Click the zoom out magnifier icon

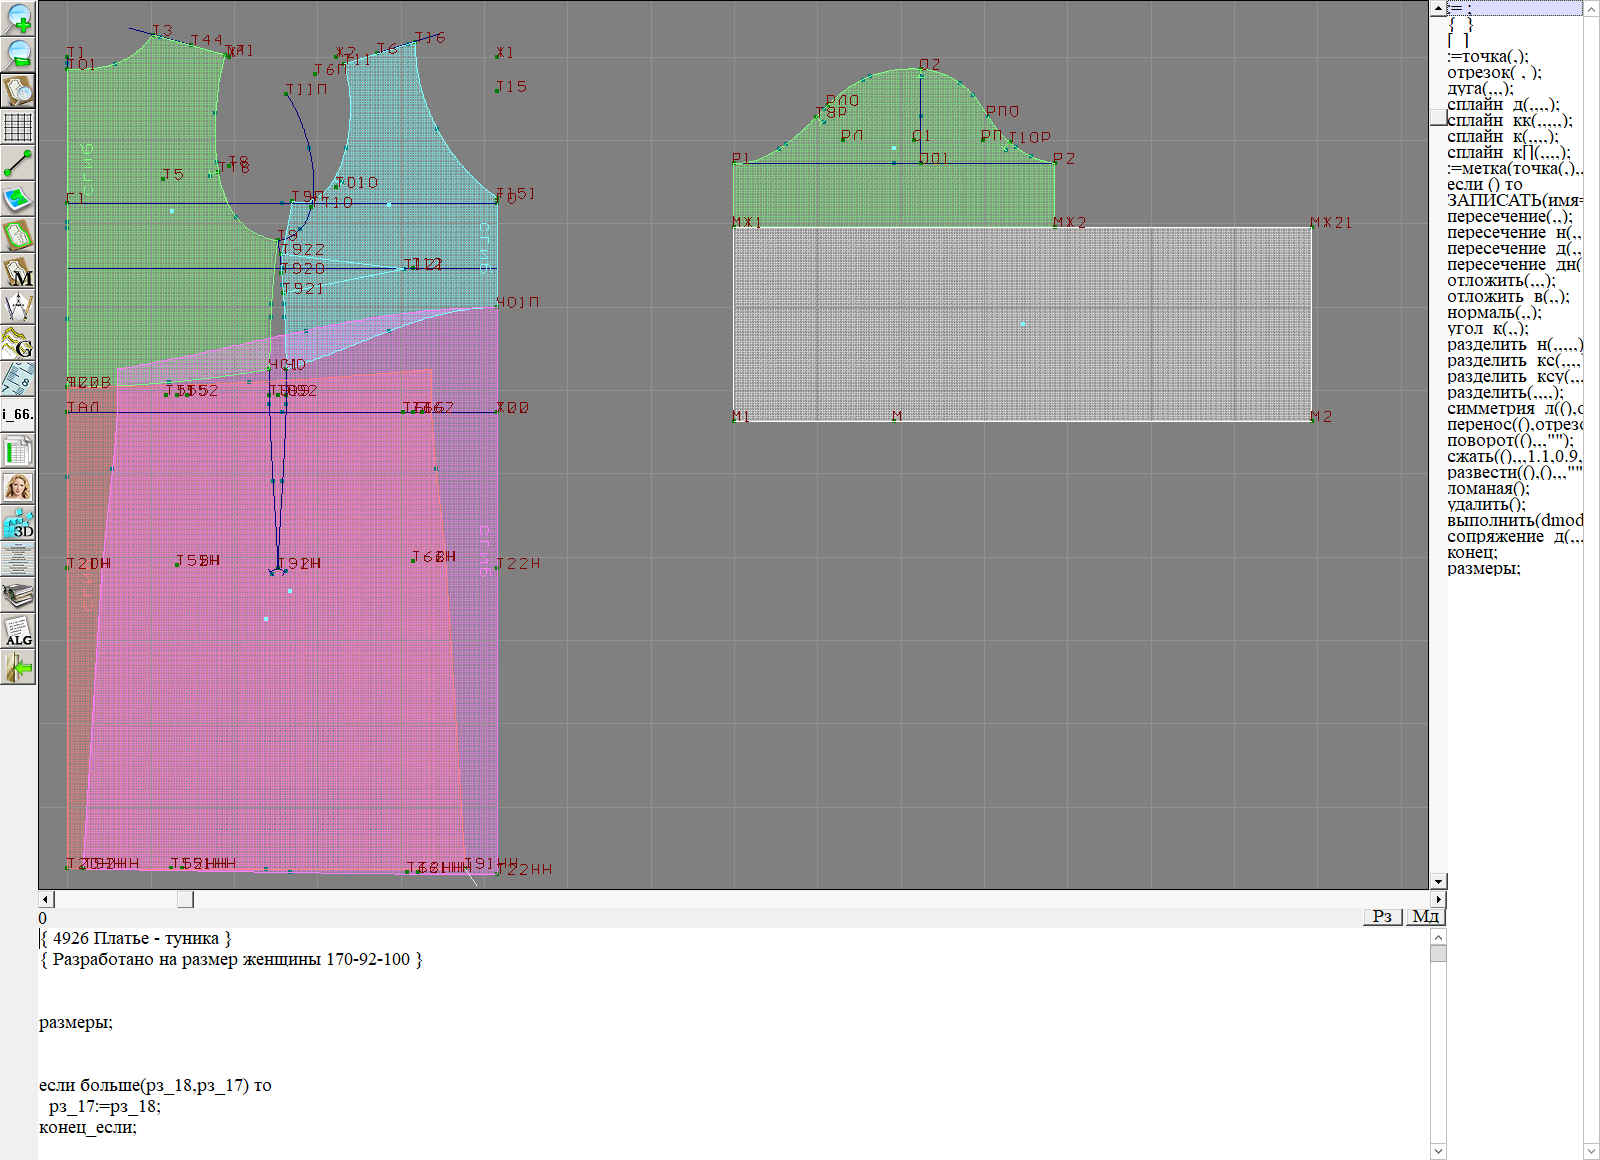click(18, 54)
